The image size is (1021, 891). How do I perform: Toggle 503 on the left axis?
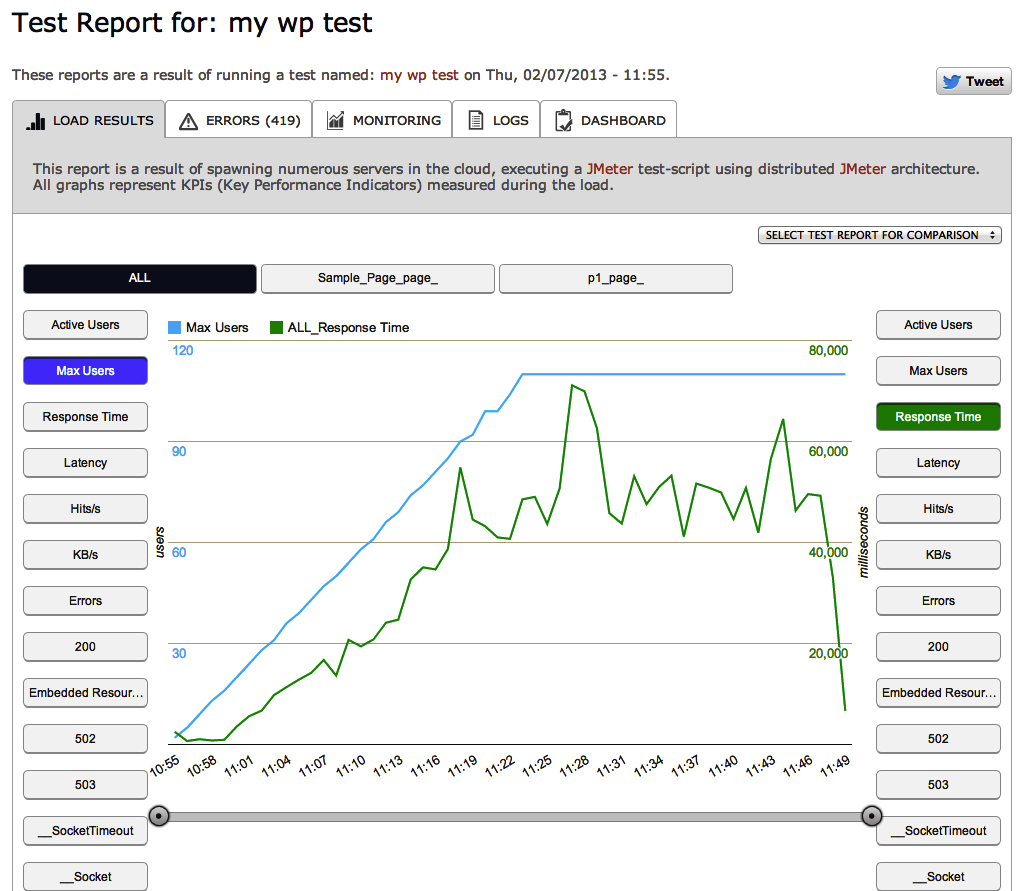(85, 785)
